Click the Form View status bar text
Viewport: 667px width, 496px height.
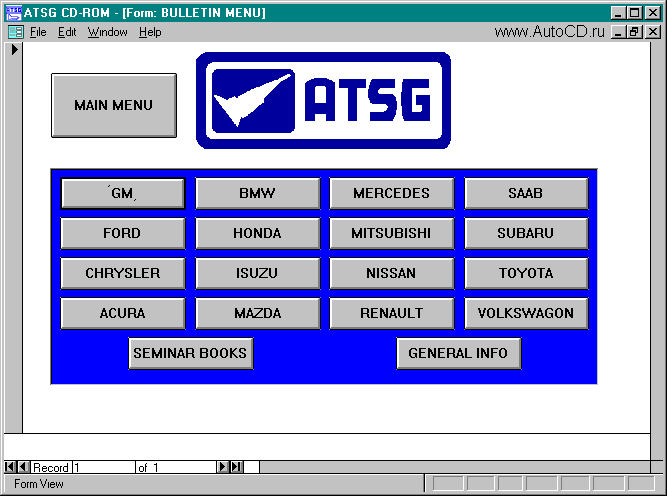click(39, 484)
